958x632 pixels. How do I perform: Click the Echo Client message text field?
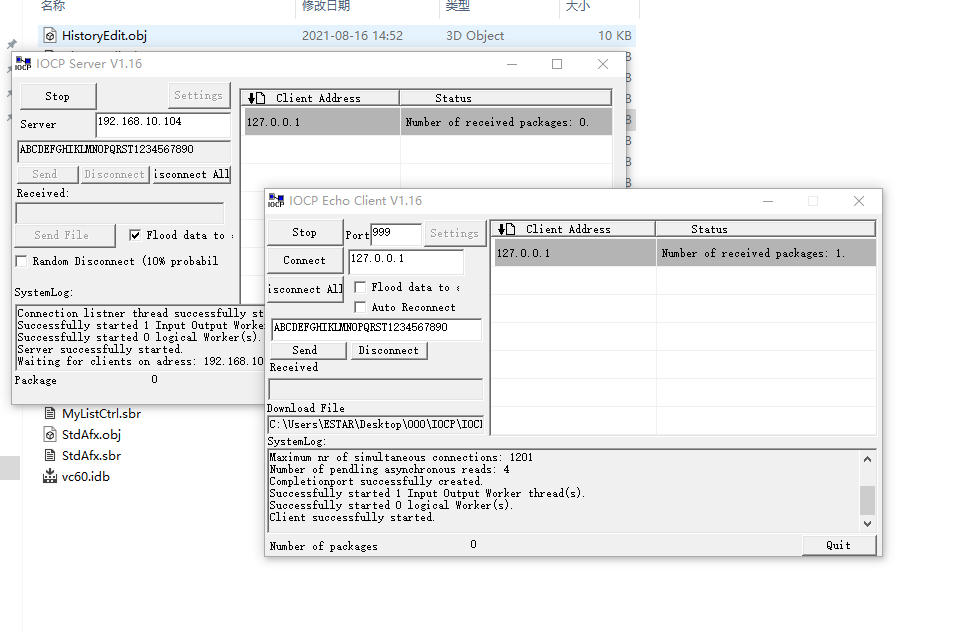[x=376, y=329]
